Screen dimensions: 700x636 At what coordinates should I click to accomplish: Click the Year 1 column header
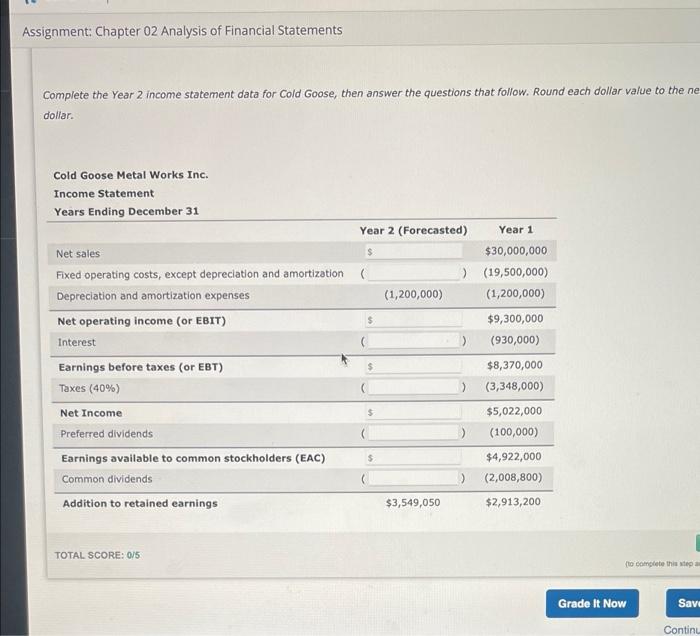click(x=516, y=230)
